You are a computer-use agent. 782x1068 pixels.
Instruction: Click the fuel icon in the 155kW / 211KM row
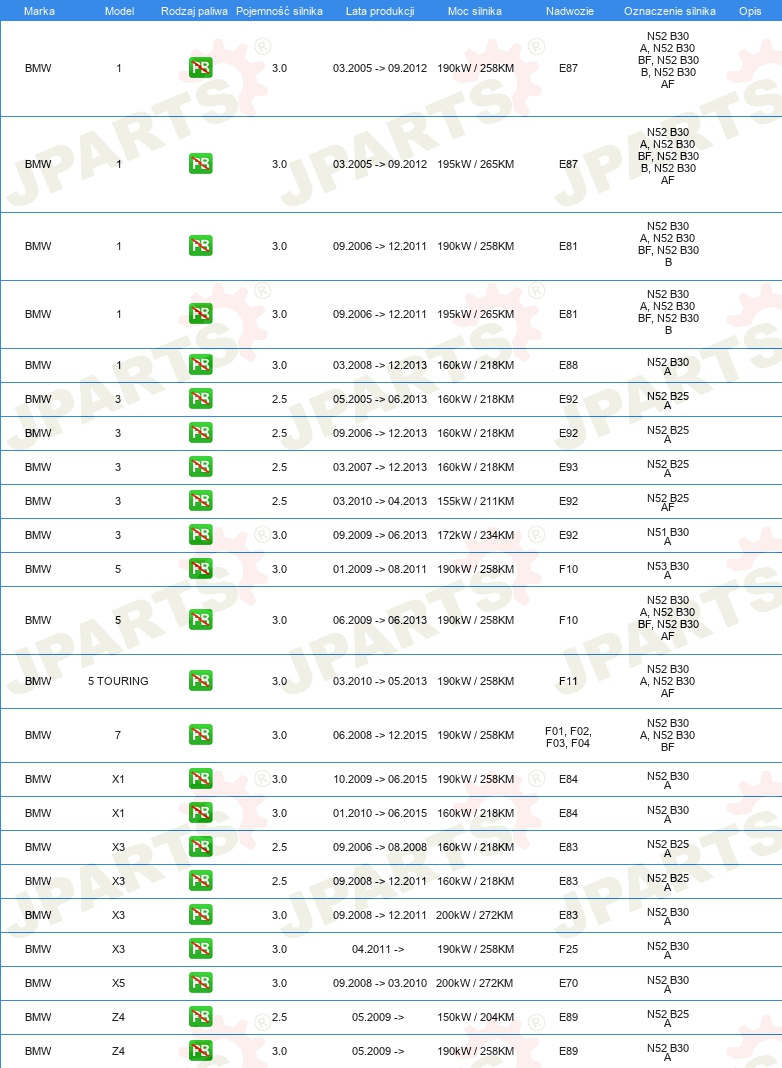click(200, 501)
